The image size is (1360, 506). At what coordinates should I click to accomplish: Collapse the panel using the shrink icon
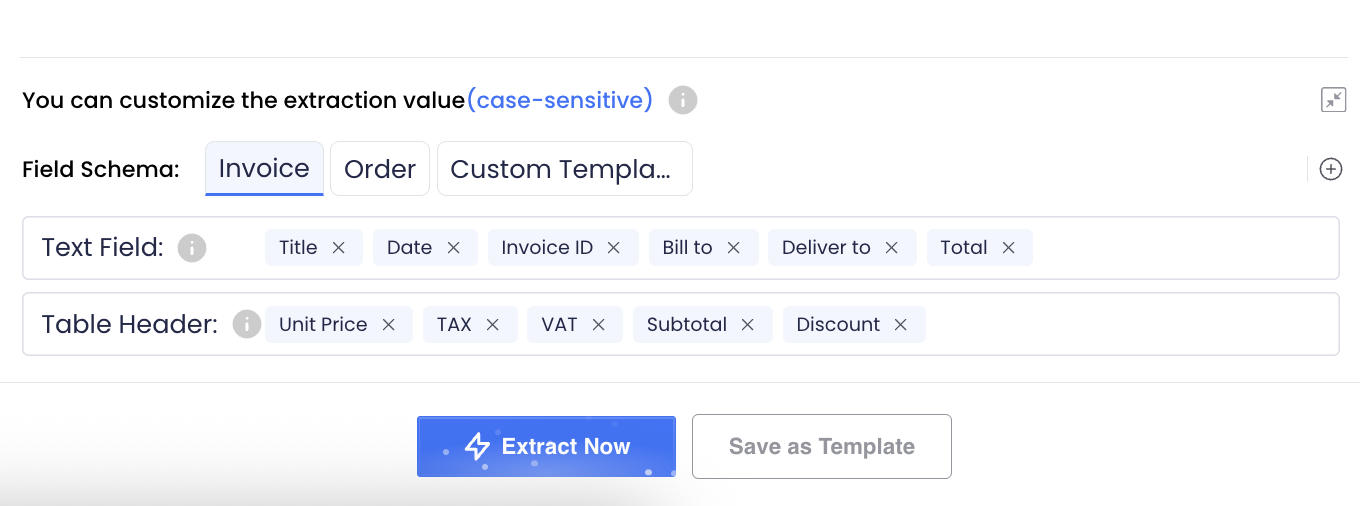click(1333, 100)
